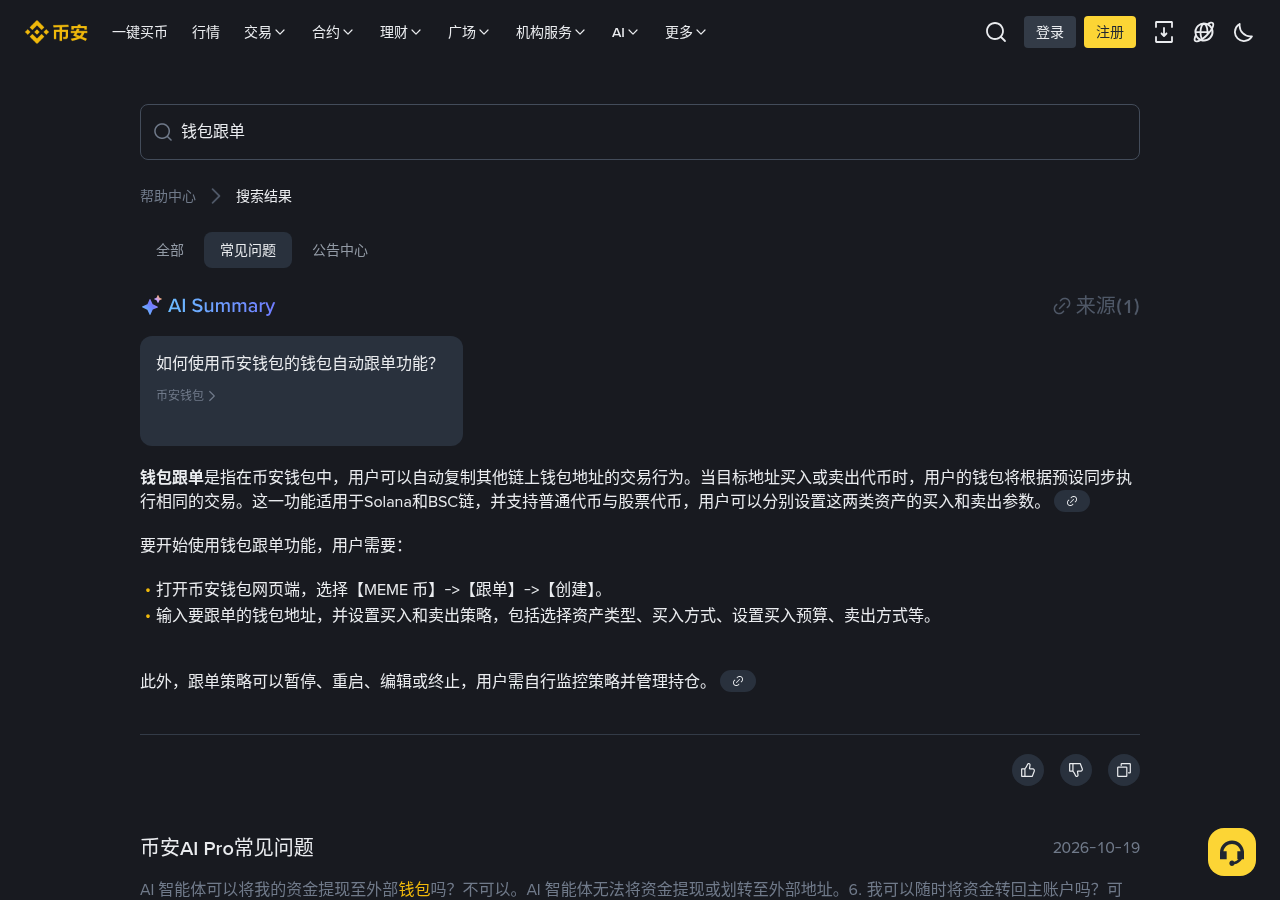Open the language globe icon
Image resolution: width=1280 pixels, height=900 pixels.
pyautogui.click(x=1204, y=32)
